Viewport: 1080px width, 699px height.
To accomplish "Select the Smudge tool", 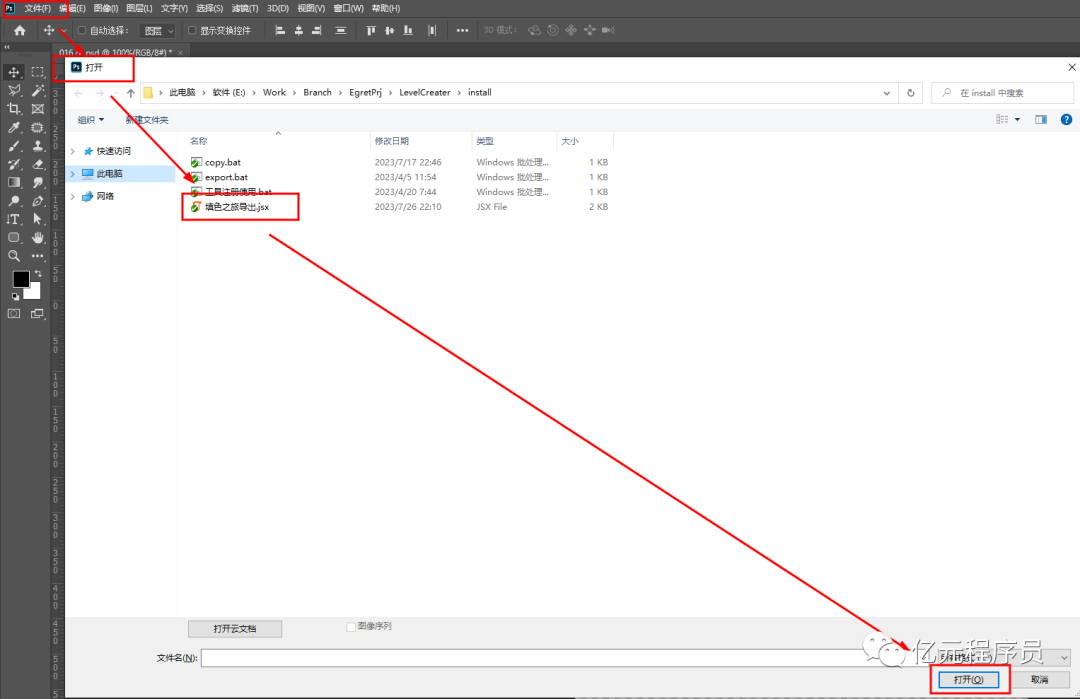I will pyautogui.click(x=38, y=182).
